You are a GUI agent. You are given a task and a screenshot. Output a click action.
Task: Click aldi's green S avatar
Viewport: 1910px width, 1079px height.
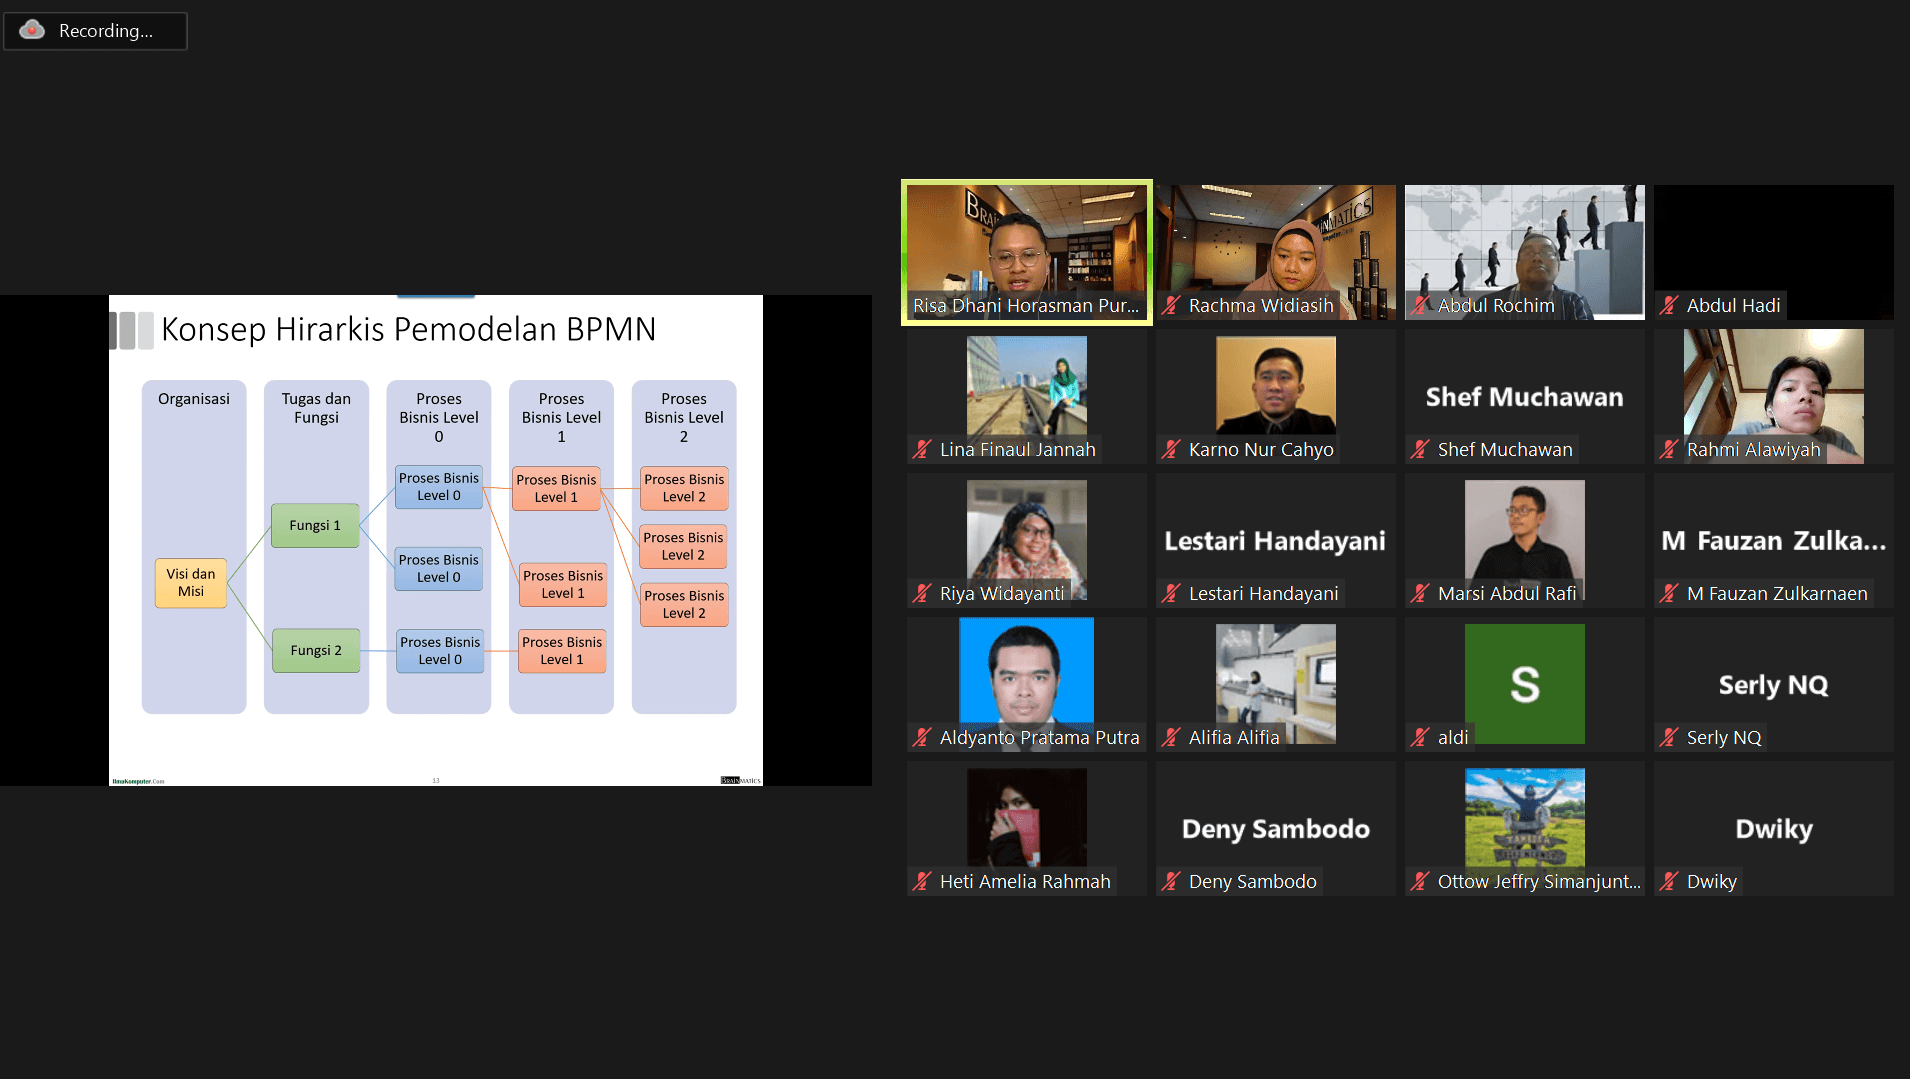(x=1524, y=683)
